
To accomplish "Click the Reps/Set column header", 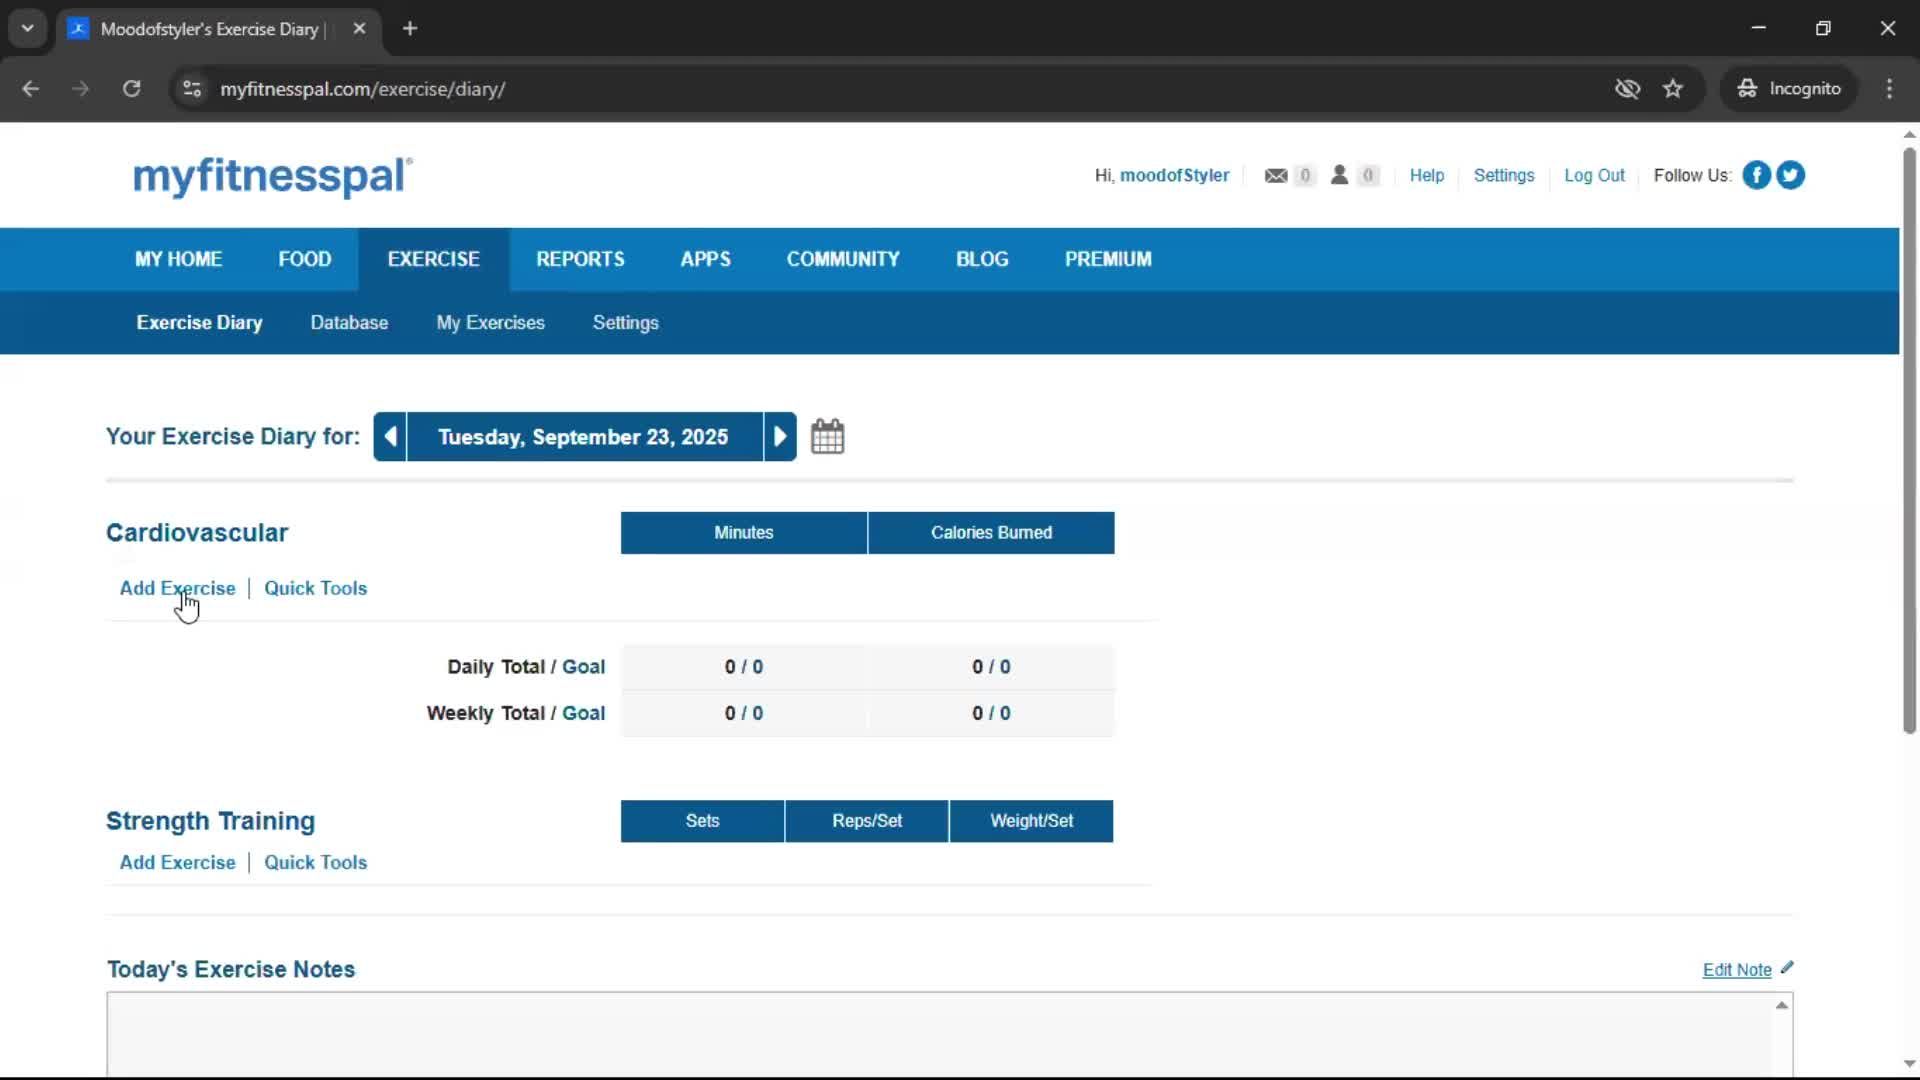I will point(867,821).
